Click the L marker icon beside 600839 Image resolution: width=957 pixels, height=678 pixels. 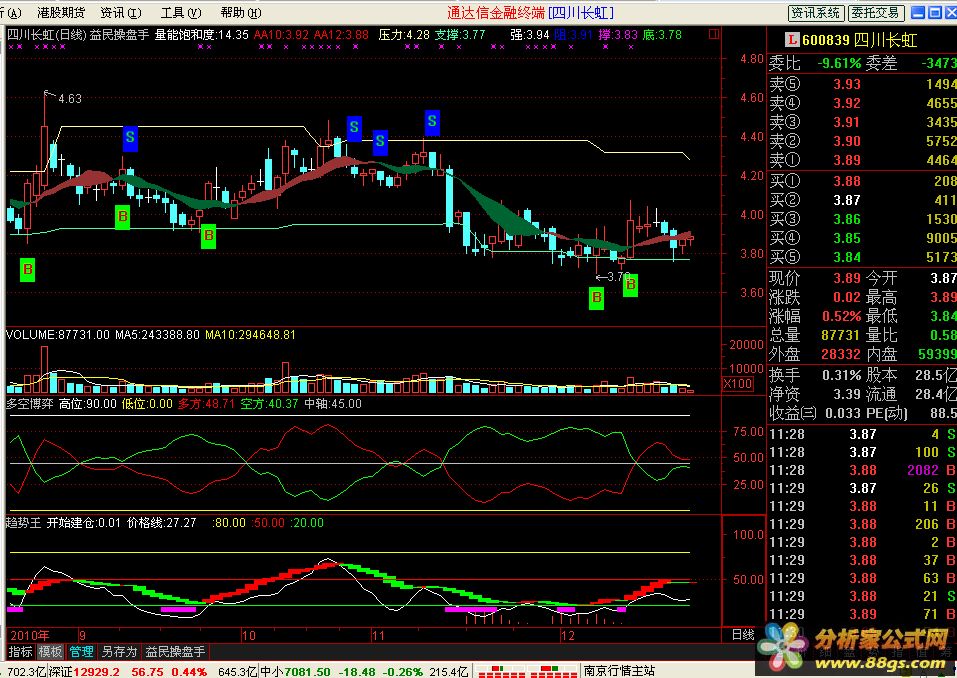(792, 40)
